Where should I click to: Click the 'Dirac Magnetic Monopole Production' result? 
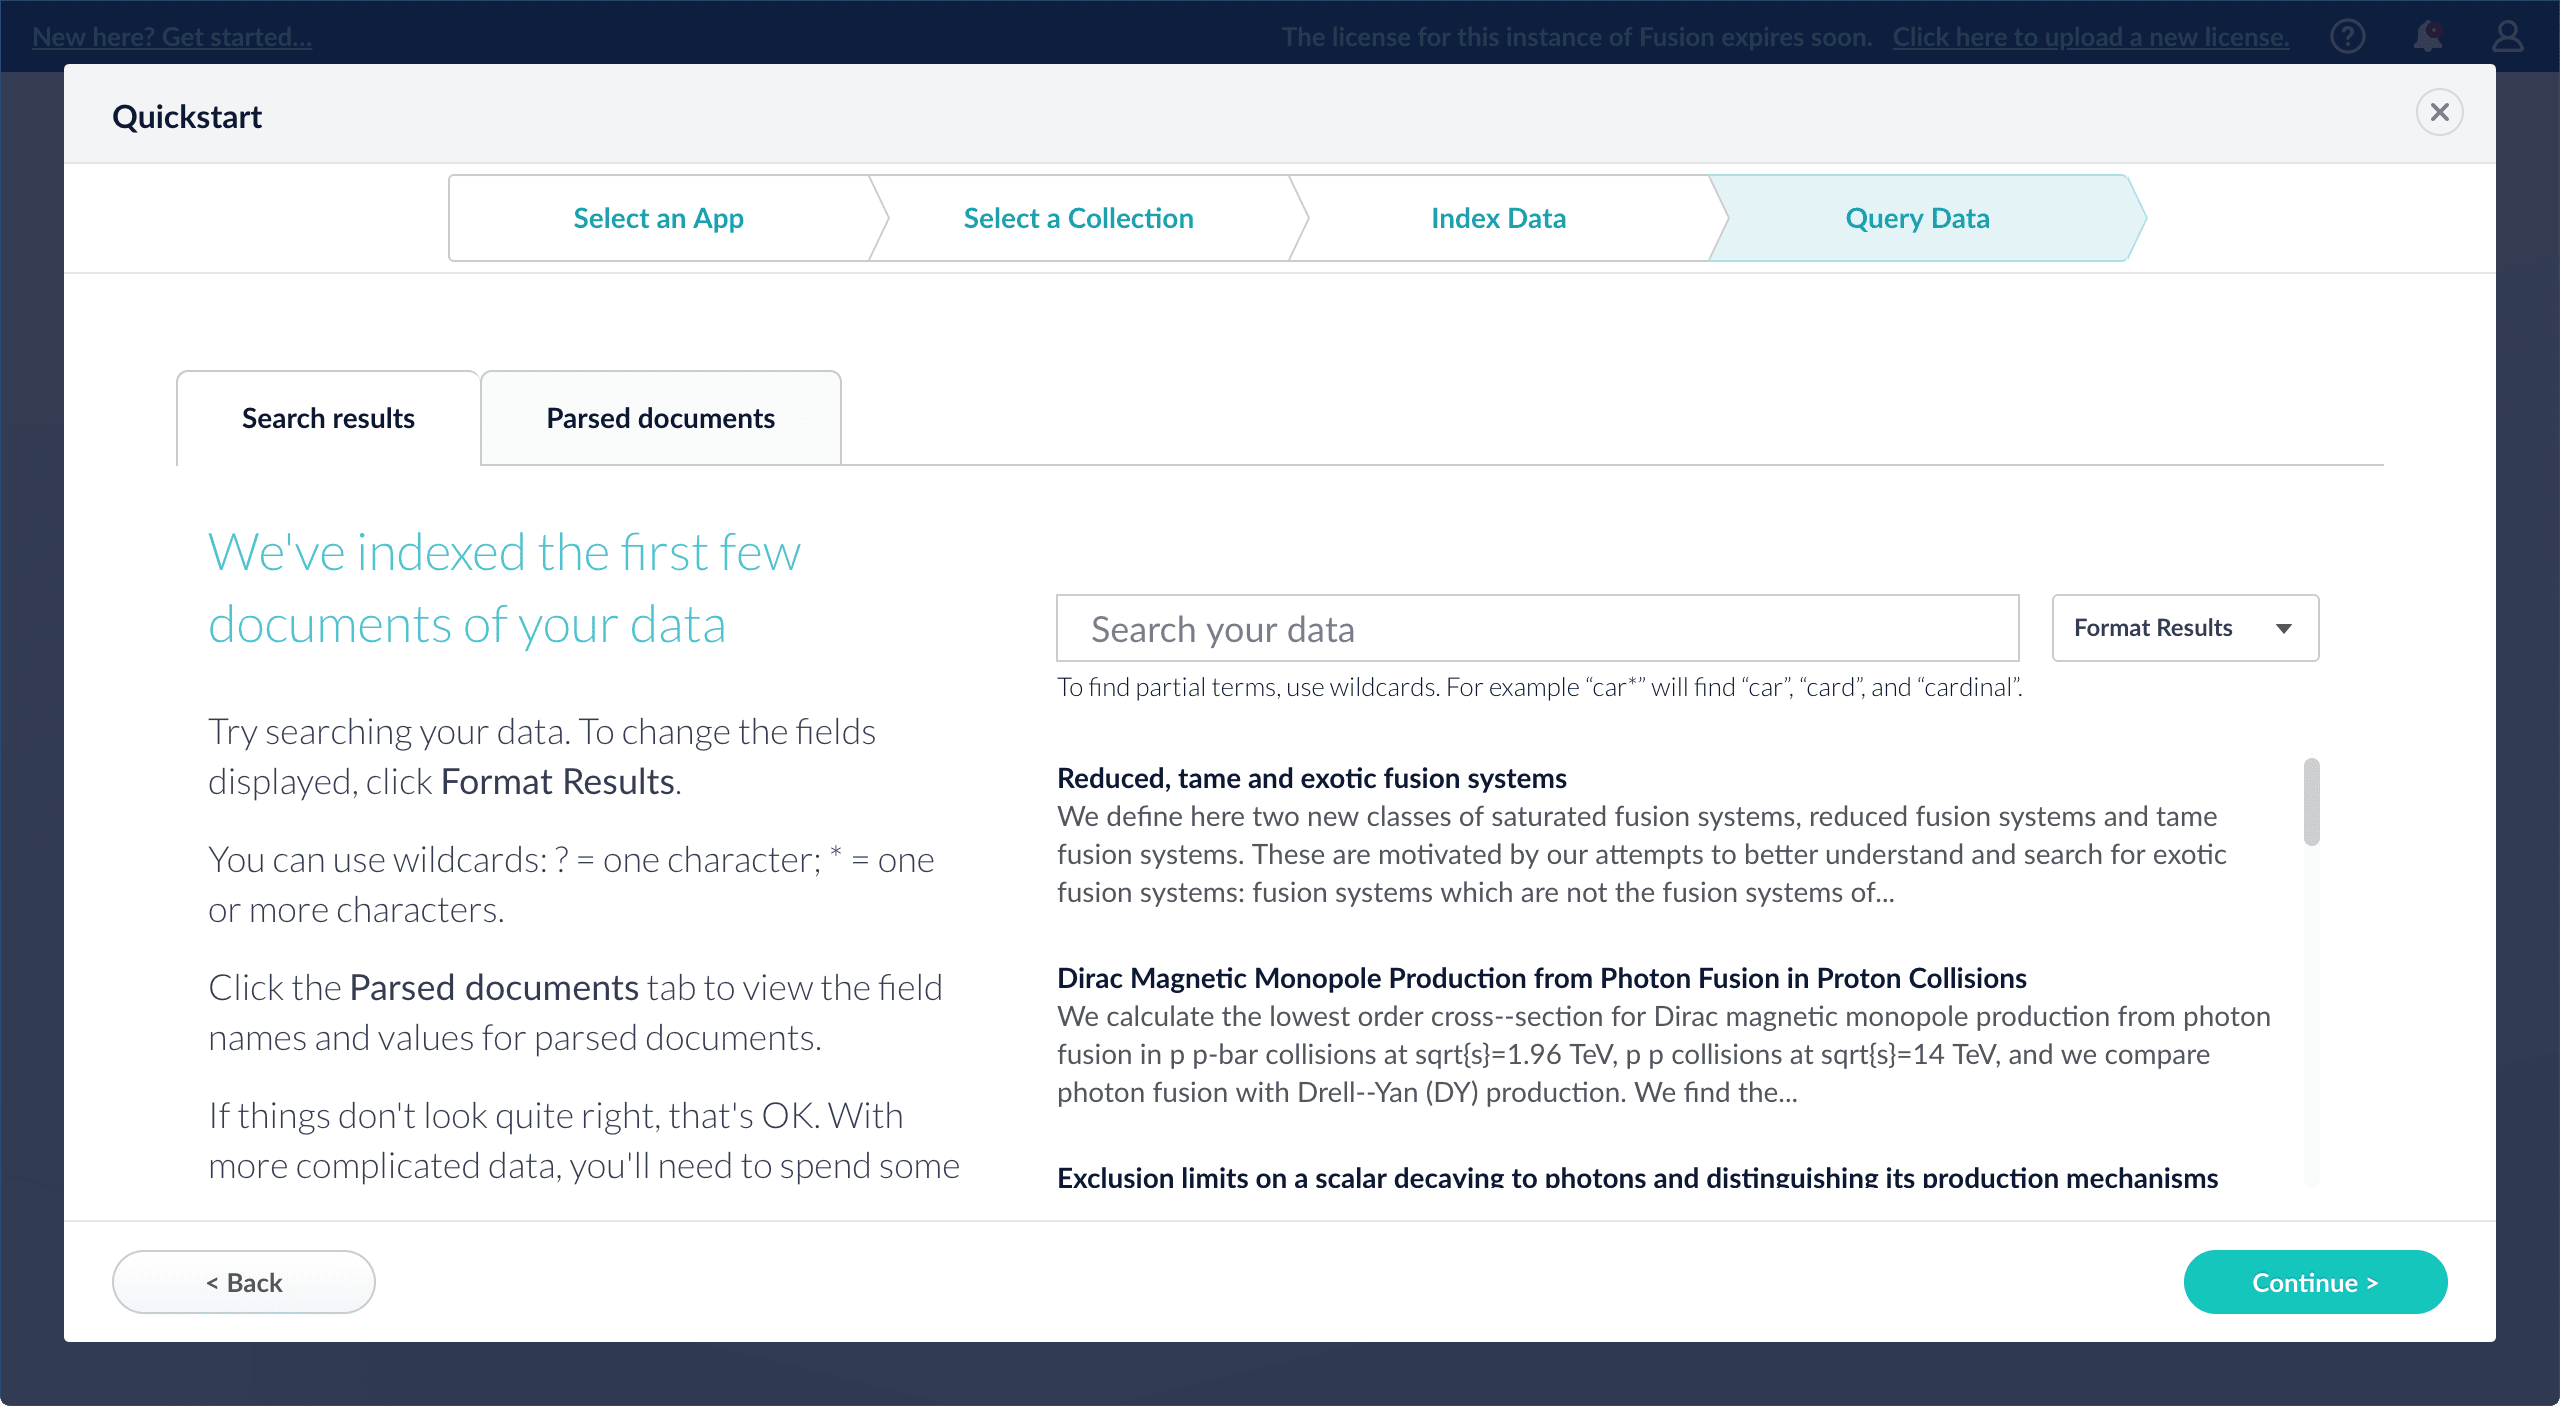point(1541,977)
